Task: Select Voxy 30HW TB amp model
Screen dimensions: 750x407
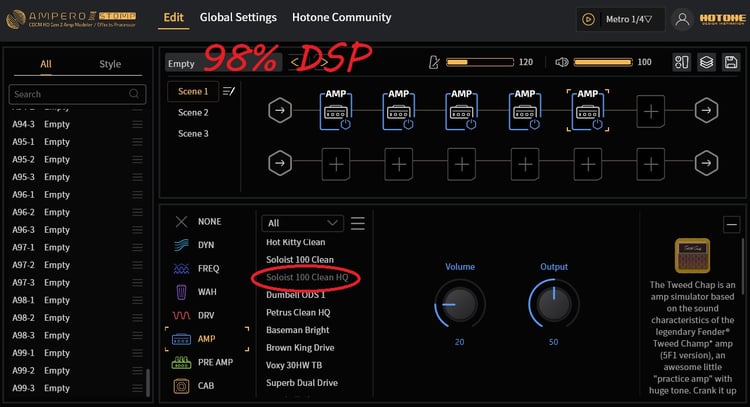Action: pyautogui.click(x=294, y=365)
